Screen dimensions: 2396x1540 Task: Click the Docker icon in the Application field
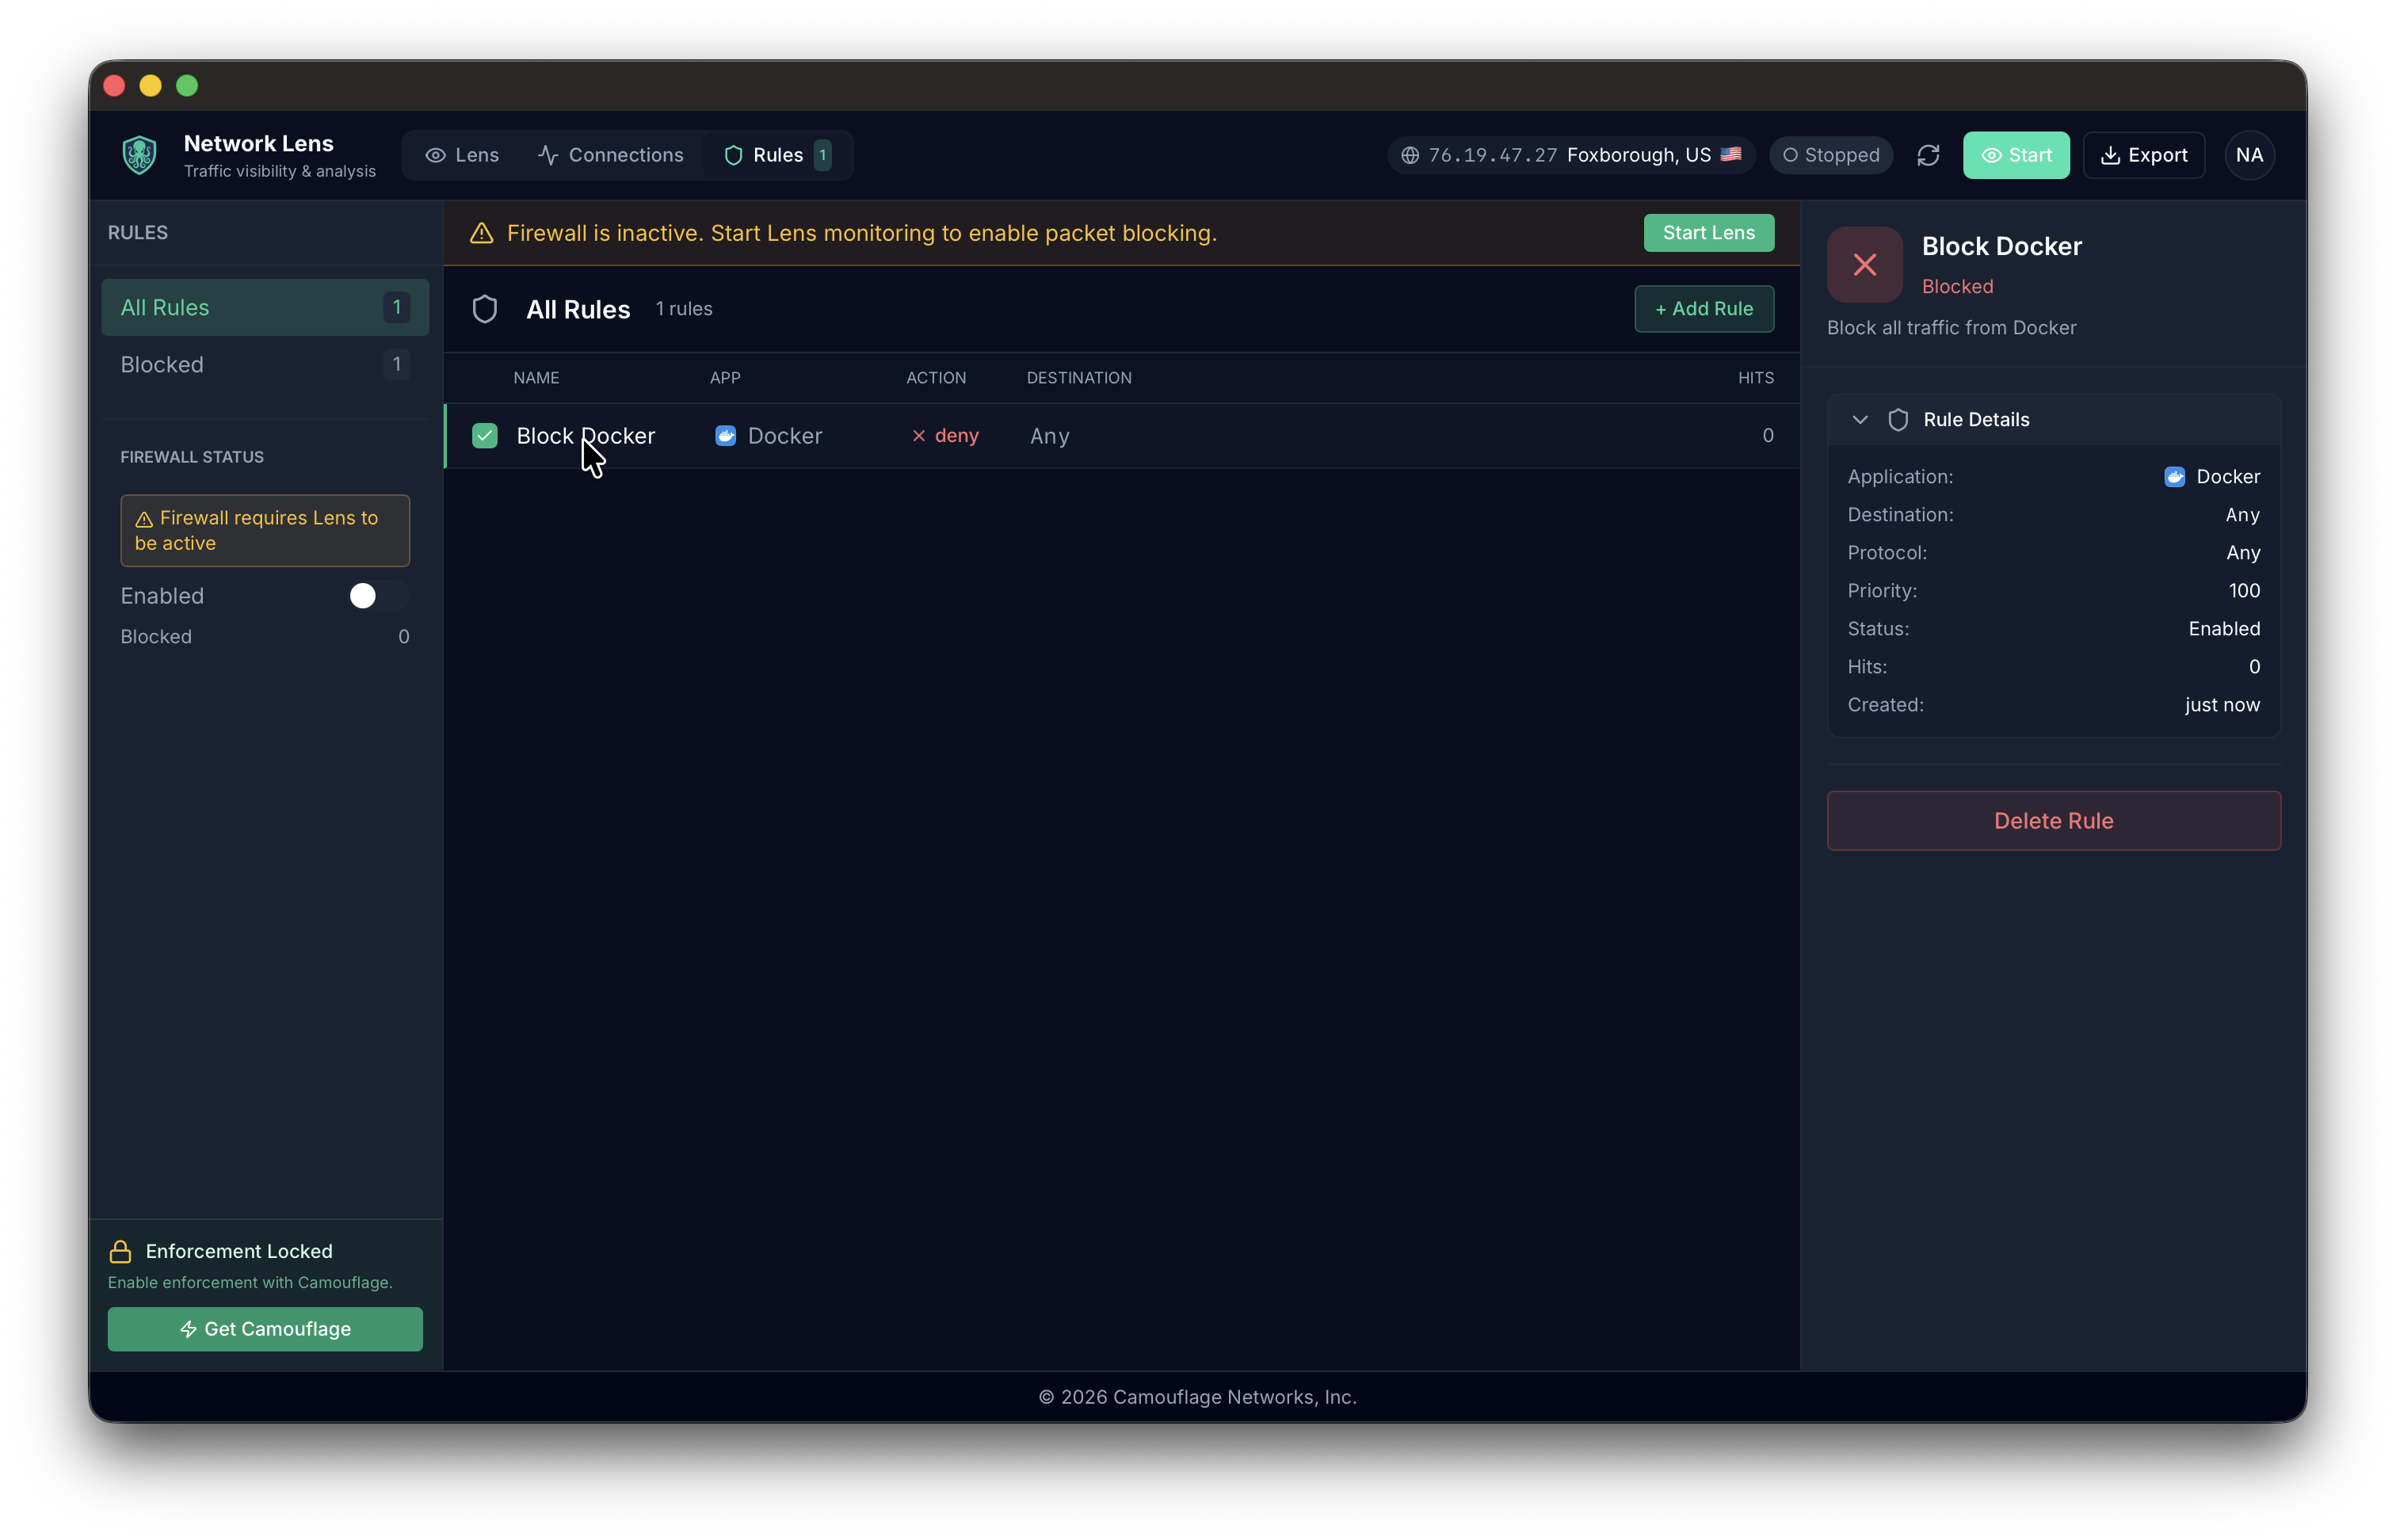pyautogui.click(x=2174, y=477)
